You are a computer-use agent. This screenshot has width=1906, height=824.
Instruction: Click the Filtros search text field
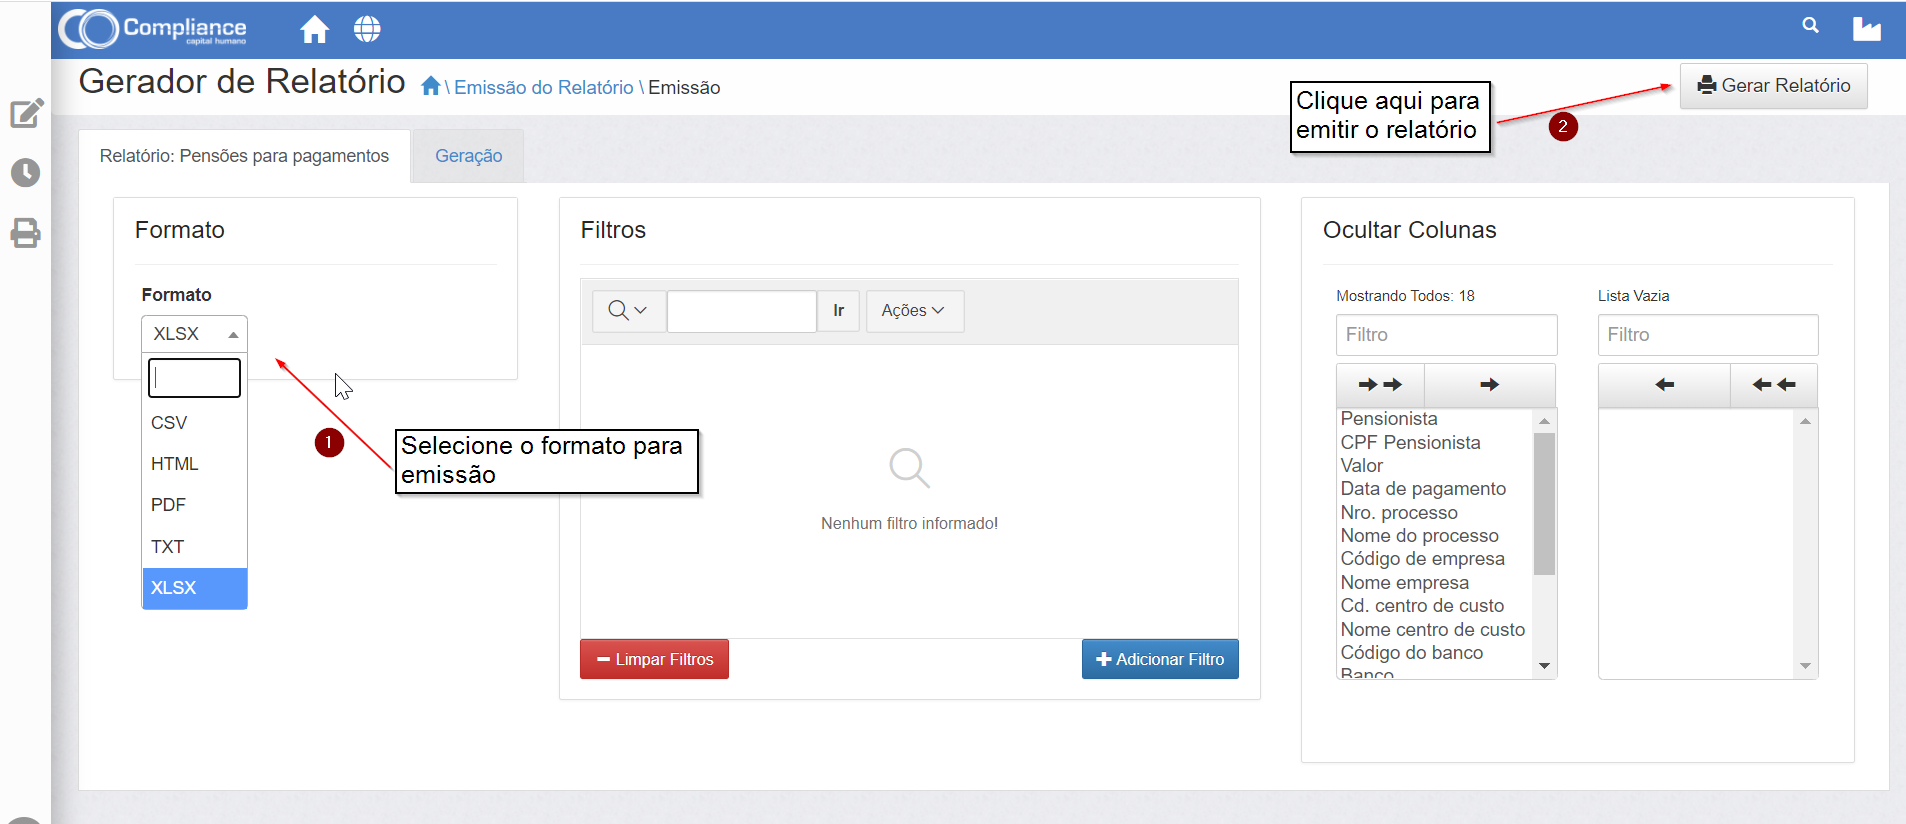(x=741, y=311)
